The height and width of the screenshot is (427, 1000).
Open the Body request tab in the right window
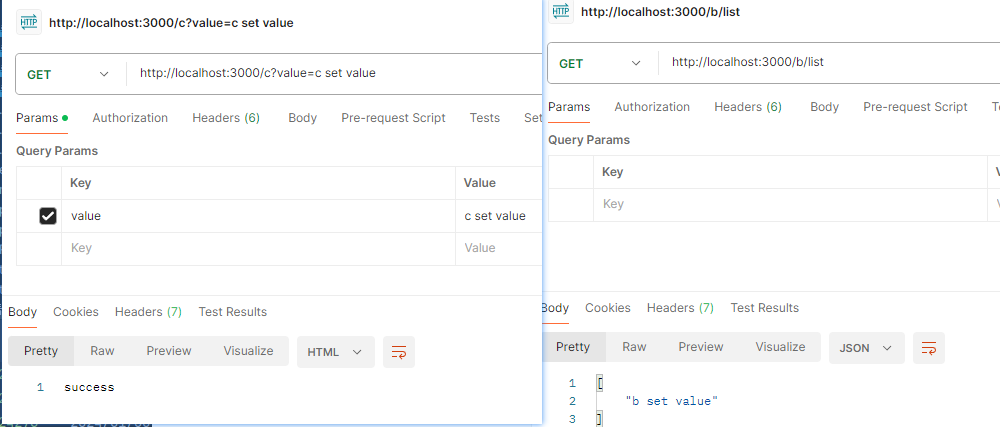coord(825,107)
